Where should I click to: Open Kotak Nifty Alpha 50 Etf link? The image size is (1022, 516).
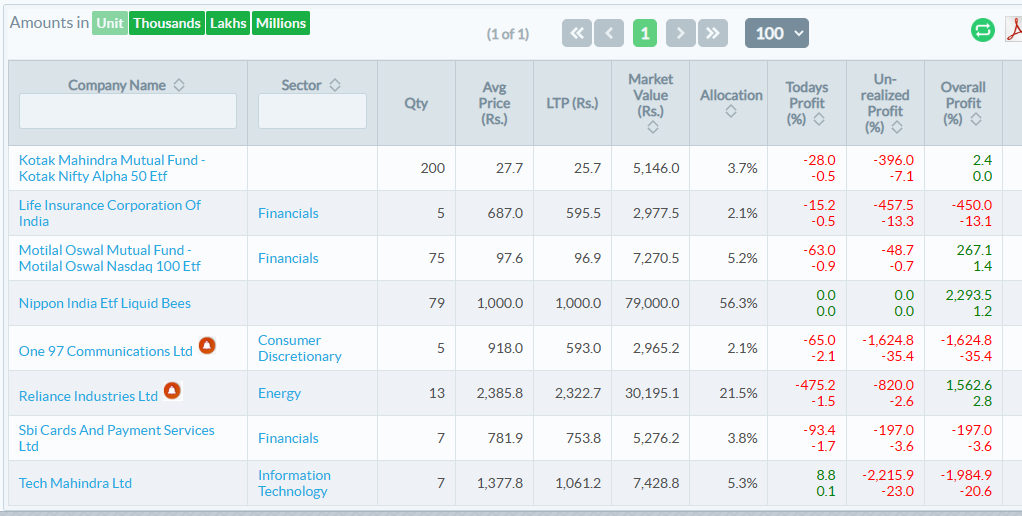pyautogui.click(x=112, y=168)
